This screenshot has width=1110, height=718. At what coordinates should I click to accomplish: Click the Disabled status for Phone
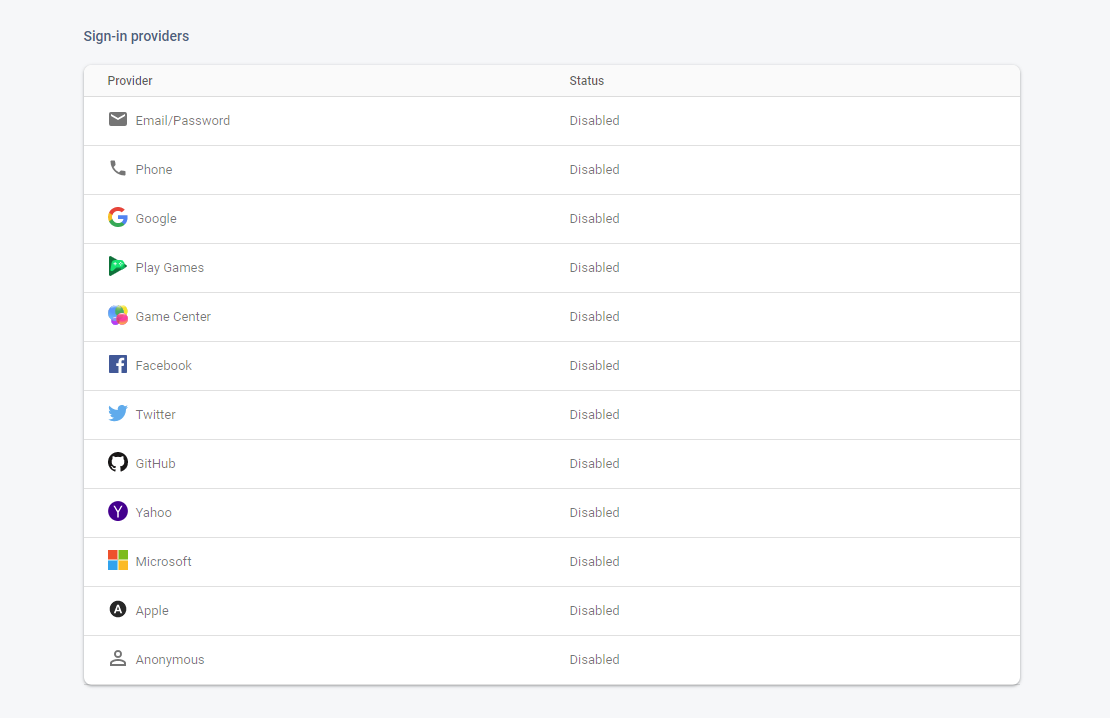594,170
